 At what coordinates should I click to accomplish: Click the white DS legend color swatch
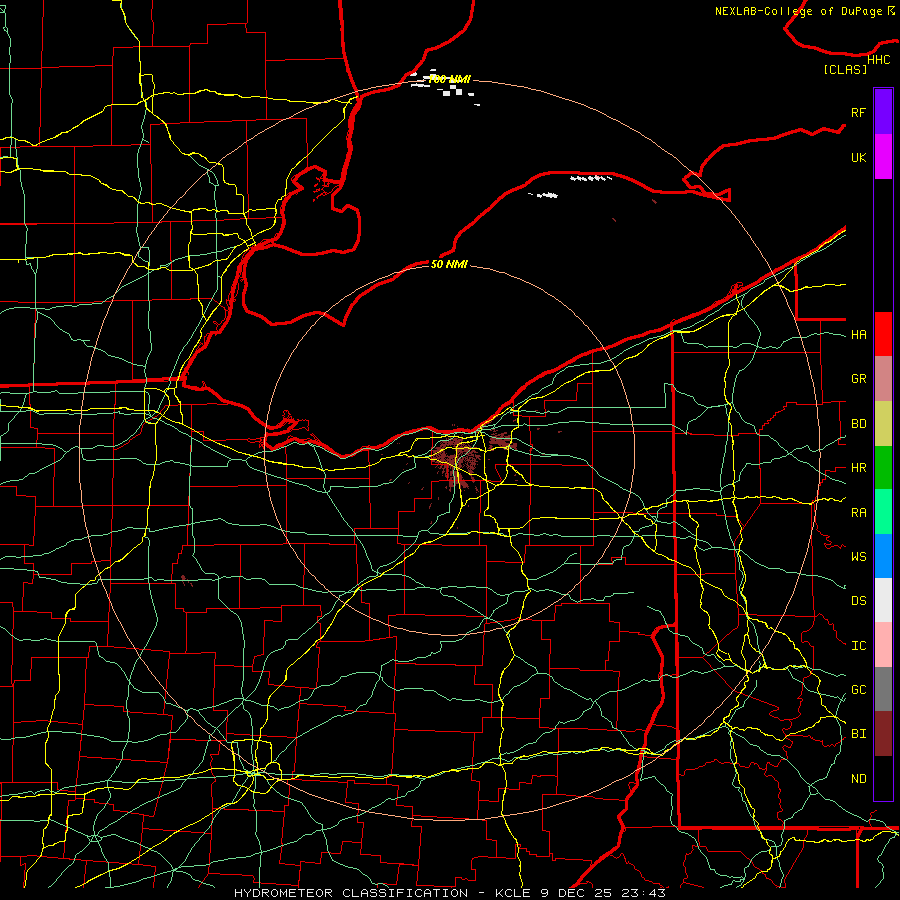[x=883, y=600]
